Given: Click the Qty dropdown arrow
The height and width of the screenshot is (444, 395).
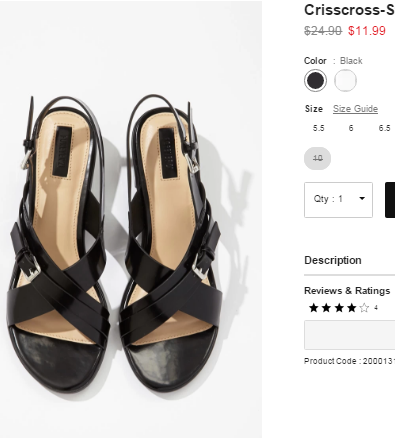Looking at the screenshot, I should coord(362,199).
